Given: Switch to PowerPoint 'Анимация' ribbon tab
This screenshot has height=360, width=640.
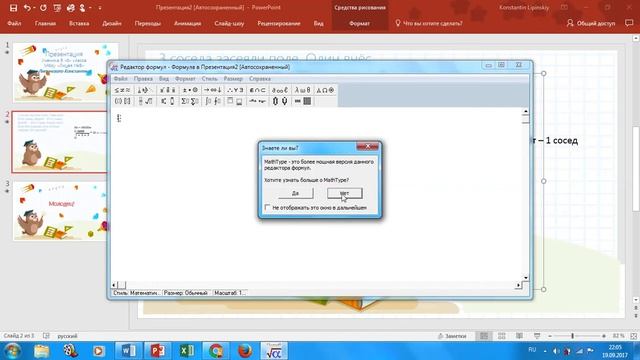Looking at the screenshot, I should (x=187, y=23).
